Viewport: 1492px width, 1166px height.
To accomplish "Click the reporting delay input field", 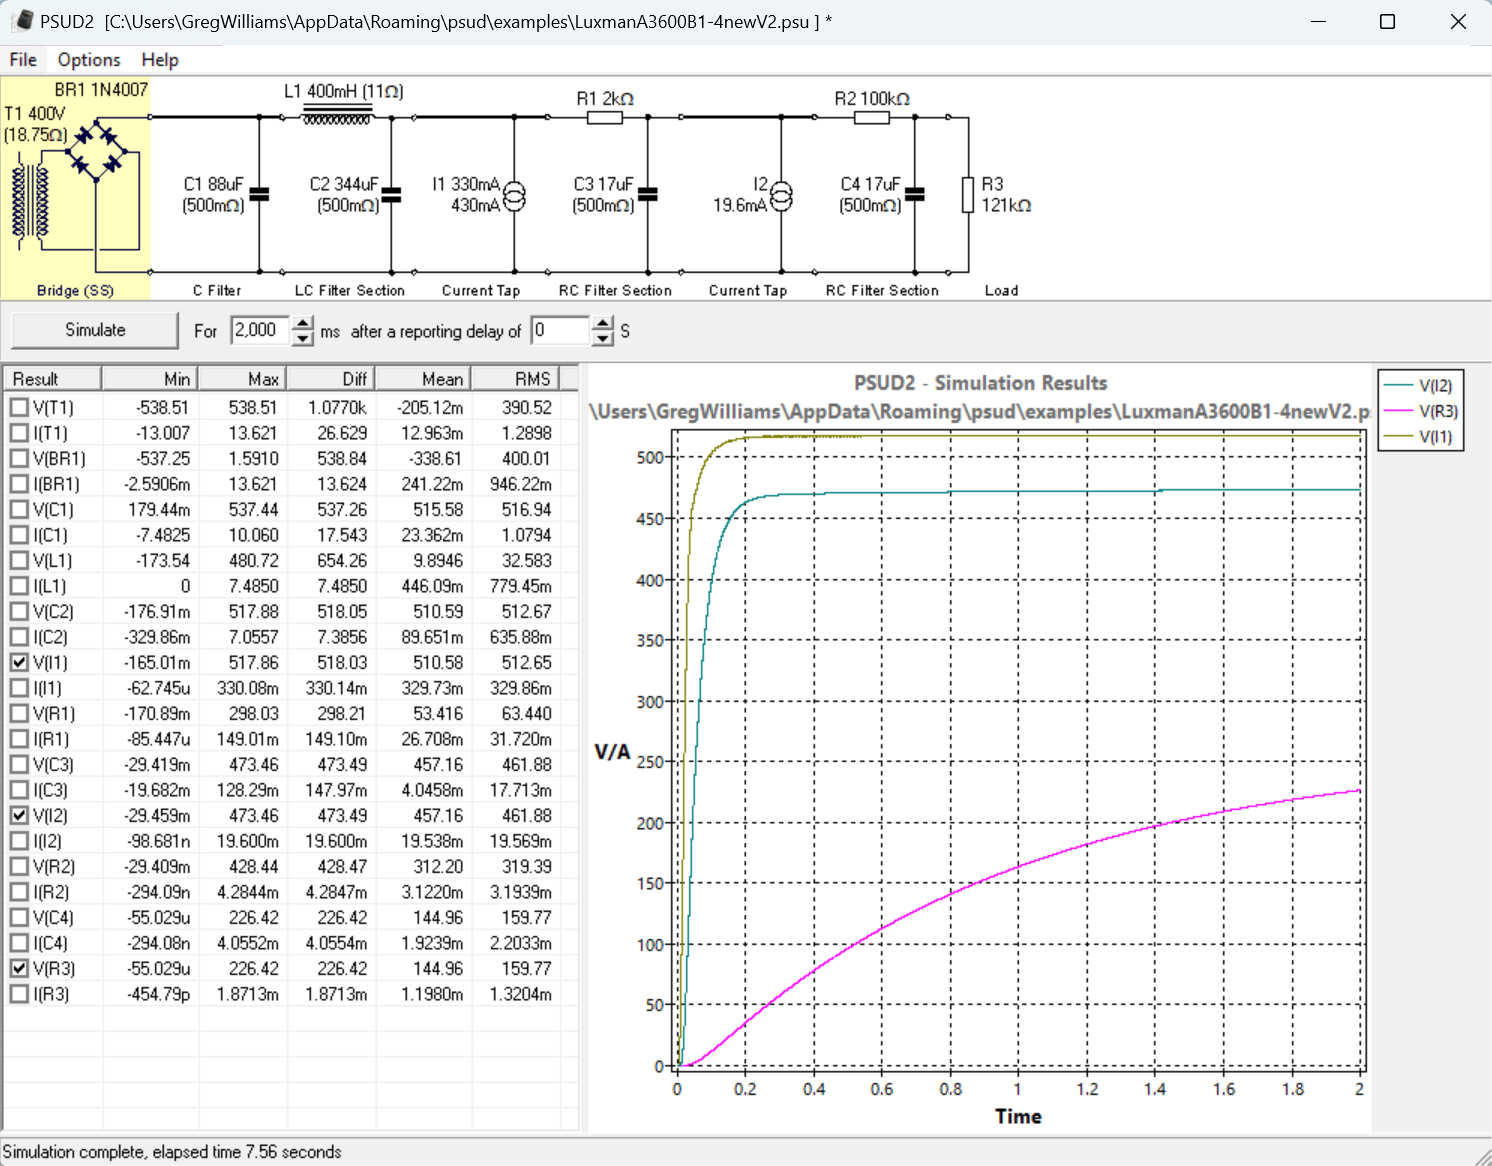I will 560,330.
